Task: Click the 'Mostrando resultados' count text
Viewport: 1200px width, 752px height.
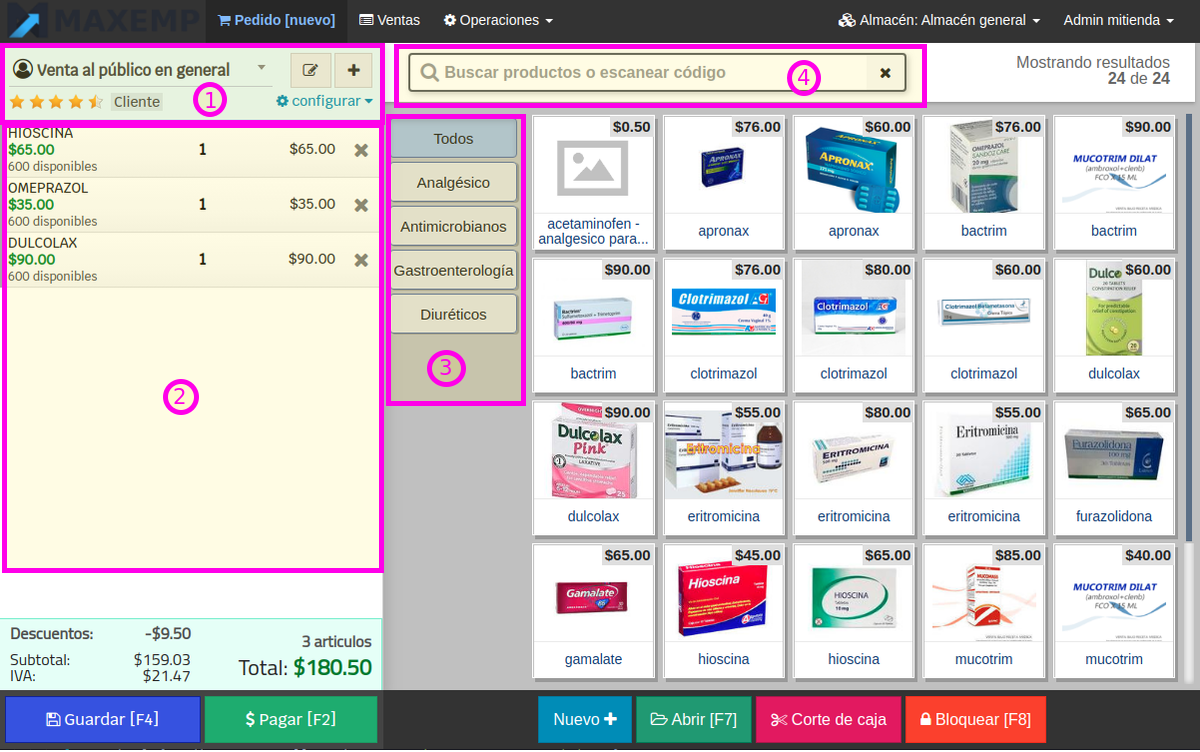Action: [x=1093, y=70]
